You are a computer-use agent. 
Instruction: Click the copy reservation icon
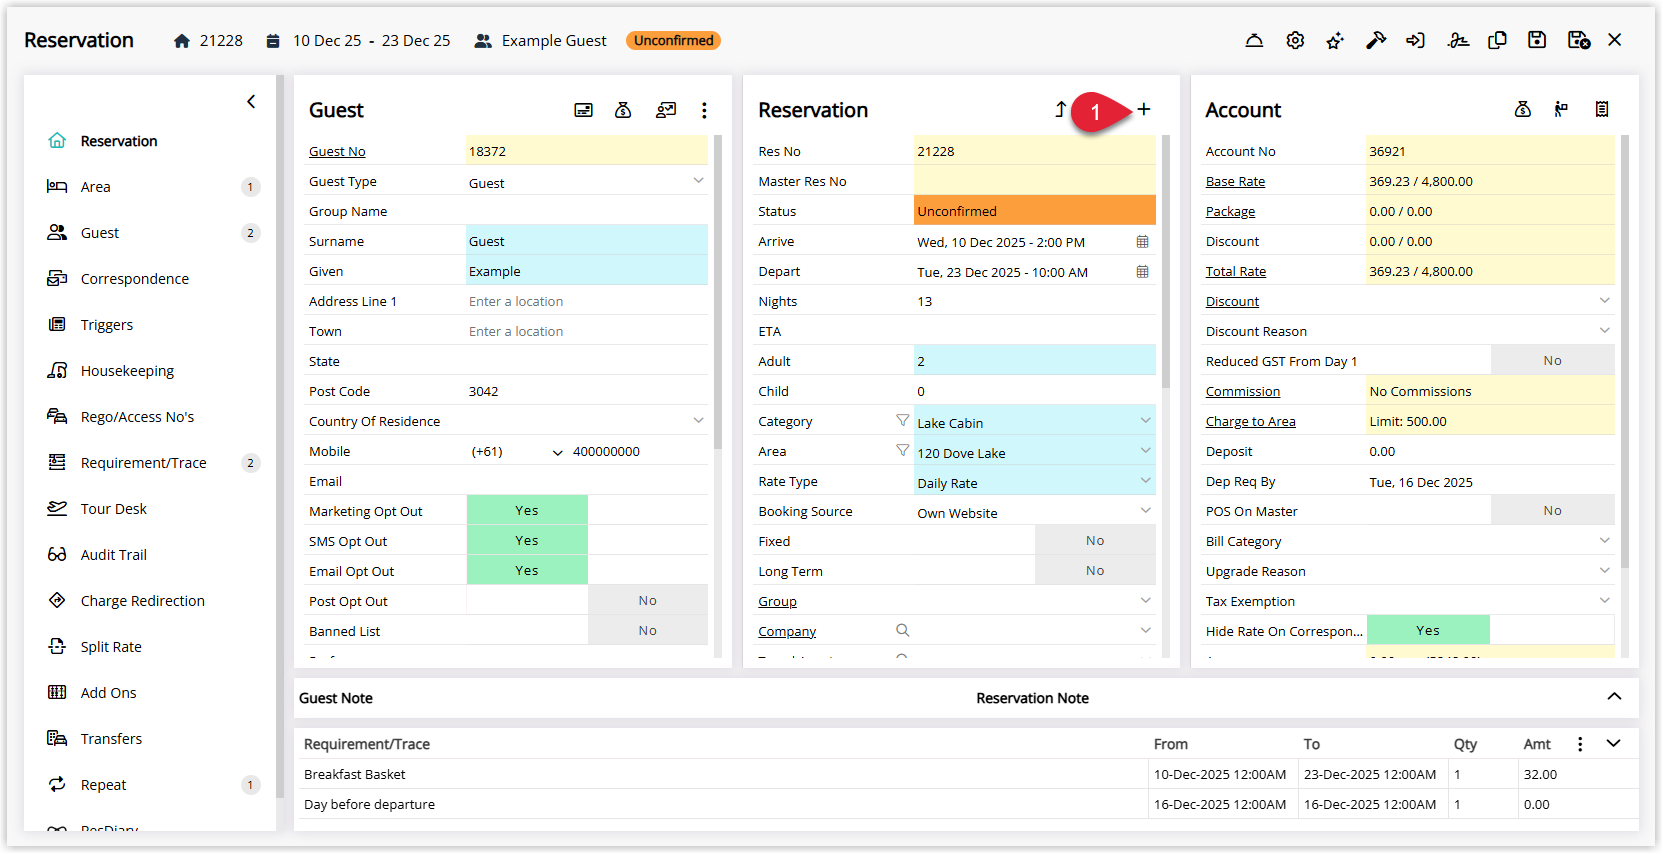(1497, 40)
